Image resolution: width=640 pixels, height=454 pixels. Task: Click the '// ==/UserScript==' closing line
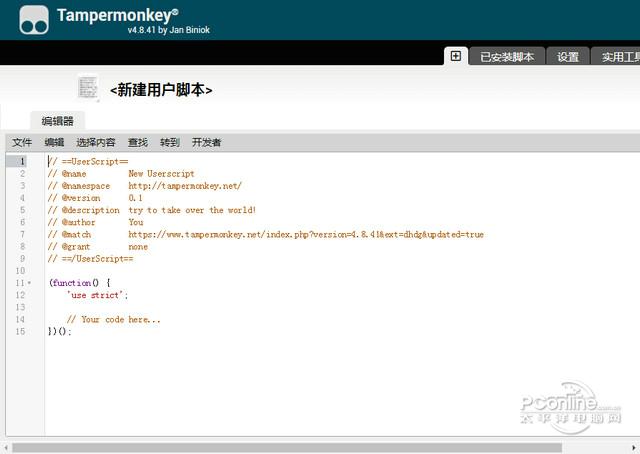tap(91, 259)
